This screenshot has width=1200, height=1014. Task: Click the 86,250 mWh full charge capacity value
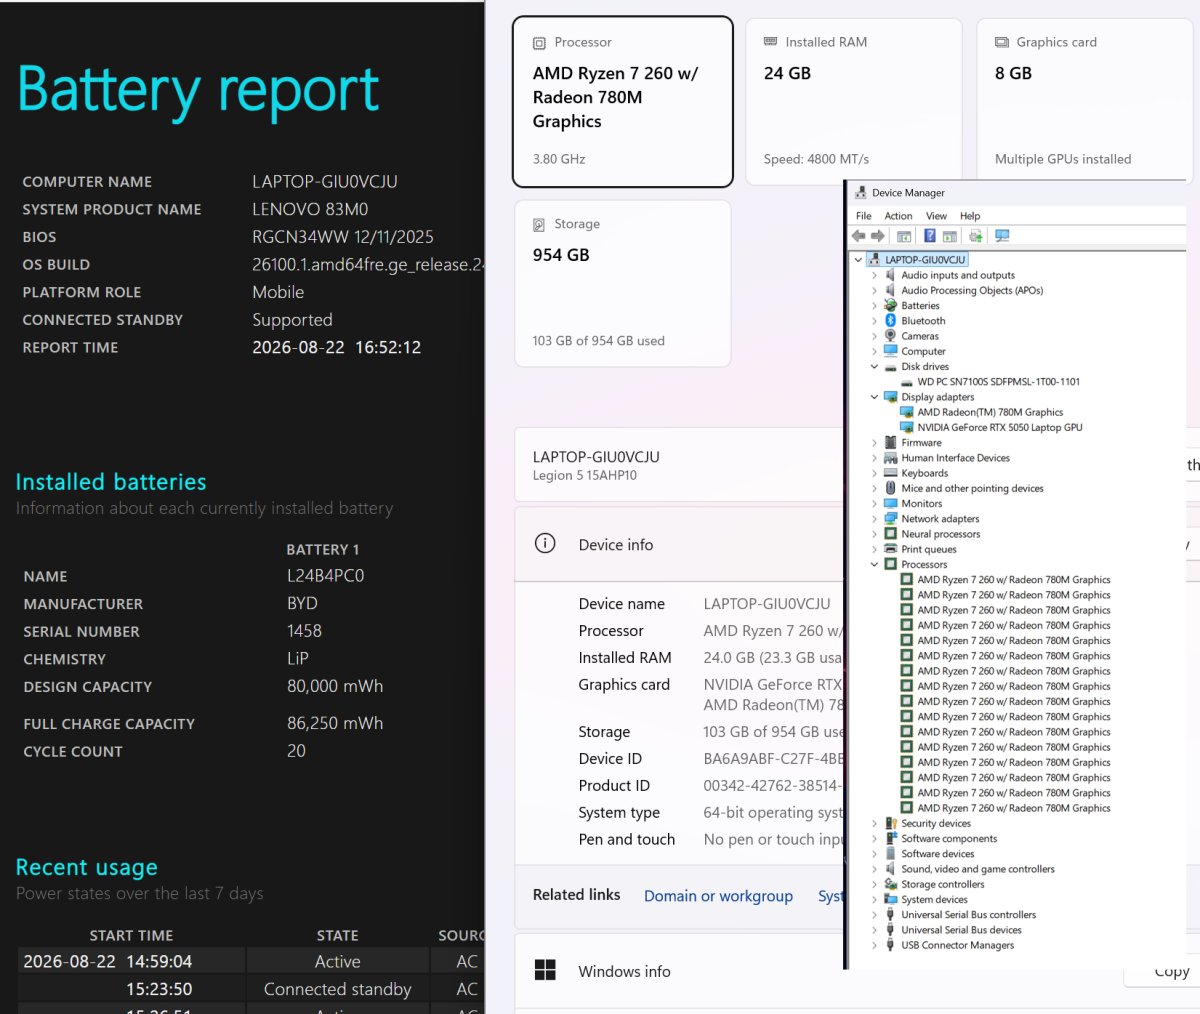(x=335, y=723)
